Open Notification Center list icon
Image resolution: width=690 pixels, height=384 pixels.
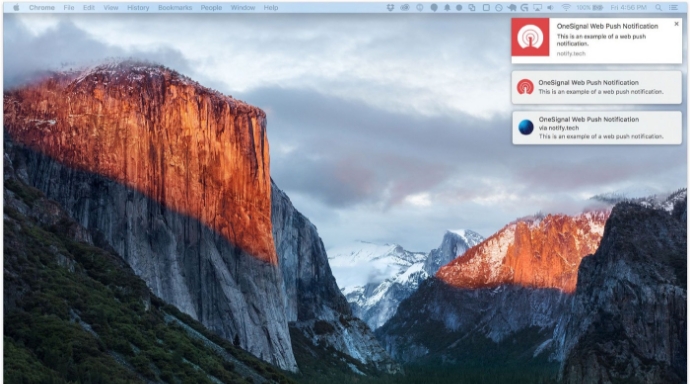pyautogui.click(x=673, y=7)
